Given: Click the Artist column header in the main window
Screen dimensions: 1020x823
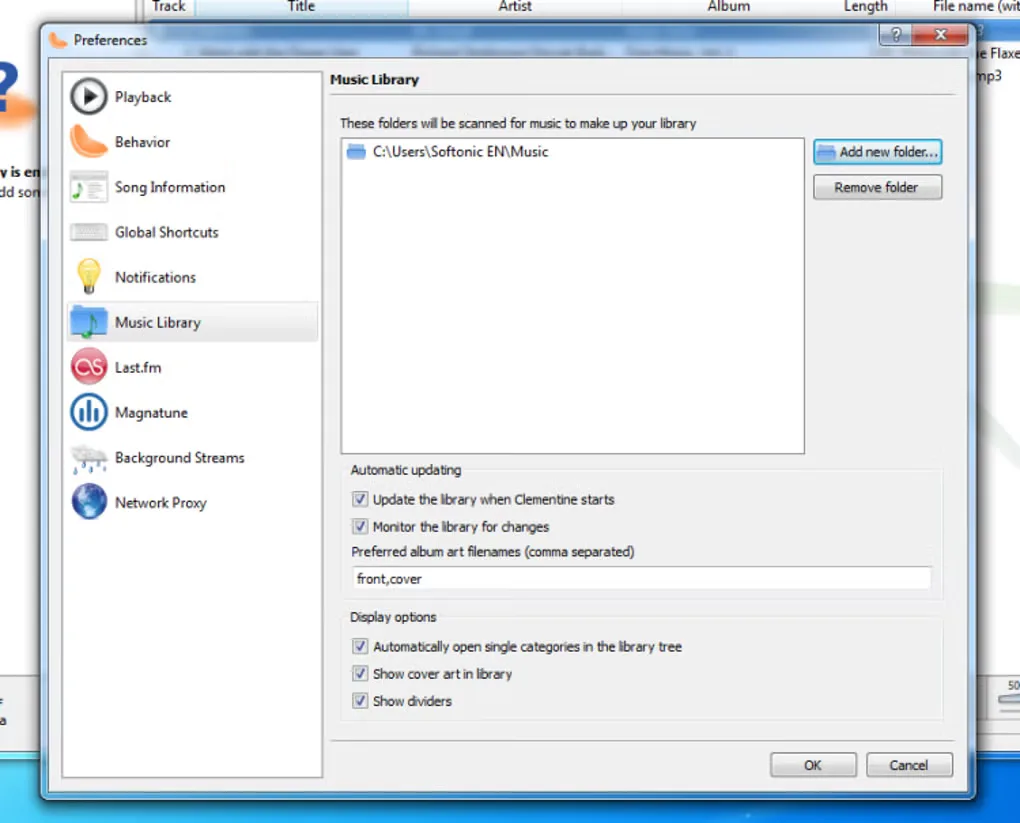Looking at the screenshot, I should pyautogui.click(x=515, y=7).
